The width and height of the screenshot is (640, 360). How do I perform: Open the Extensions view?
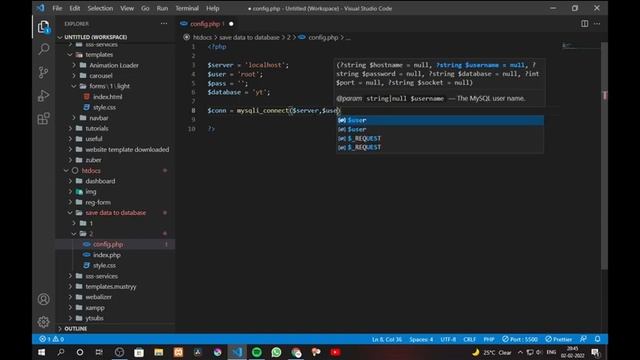point(43,119)
